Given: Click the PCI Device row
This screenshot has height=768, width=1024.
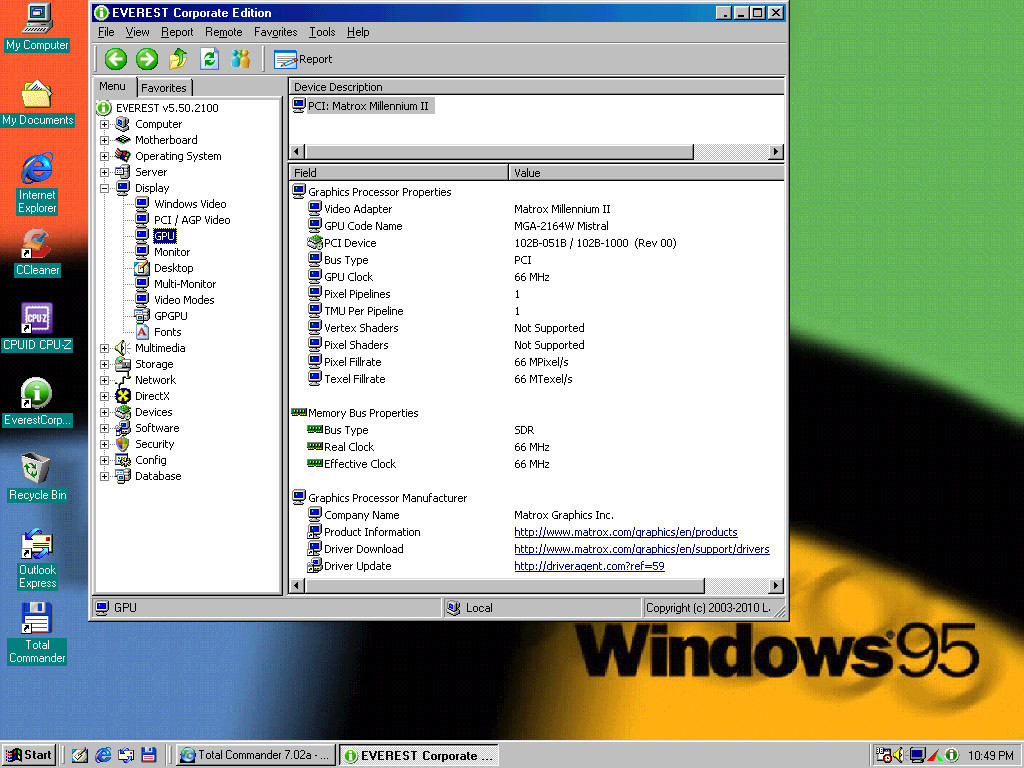Looking at the screenshot, I should click(x=536, y=243).
